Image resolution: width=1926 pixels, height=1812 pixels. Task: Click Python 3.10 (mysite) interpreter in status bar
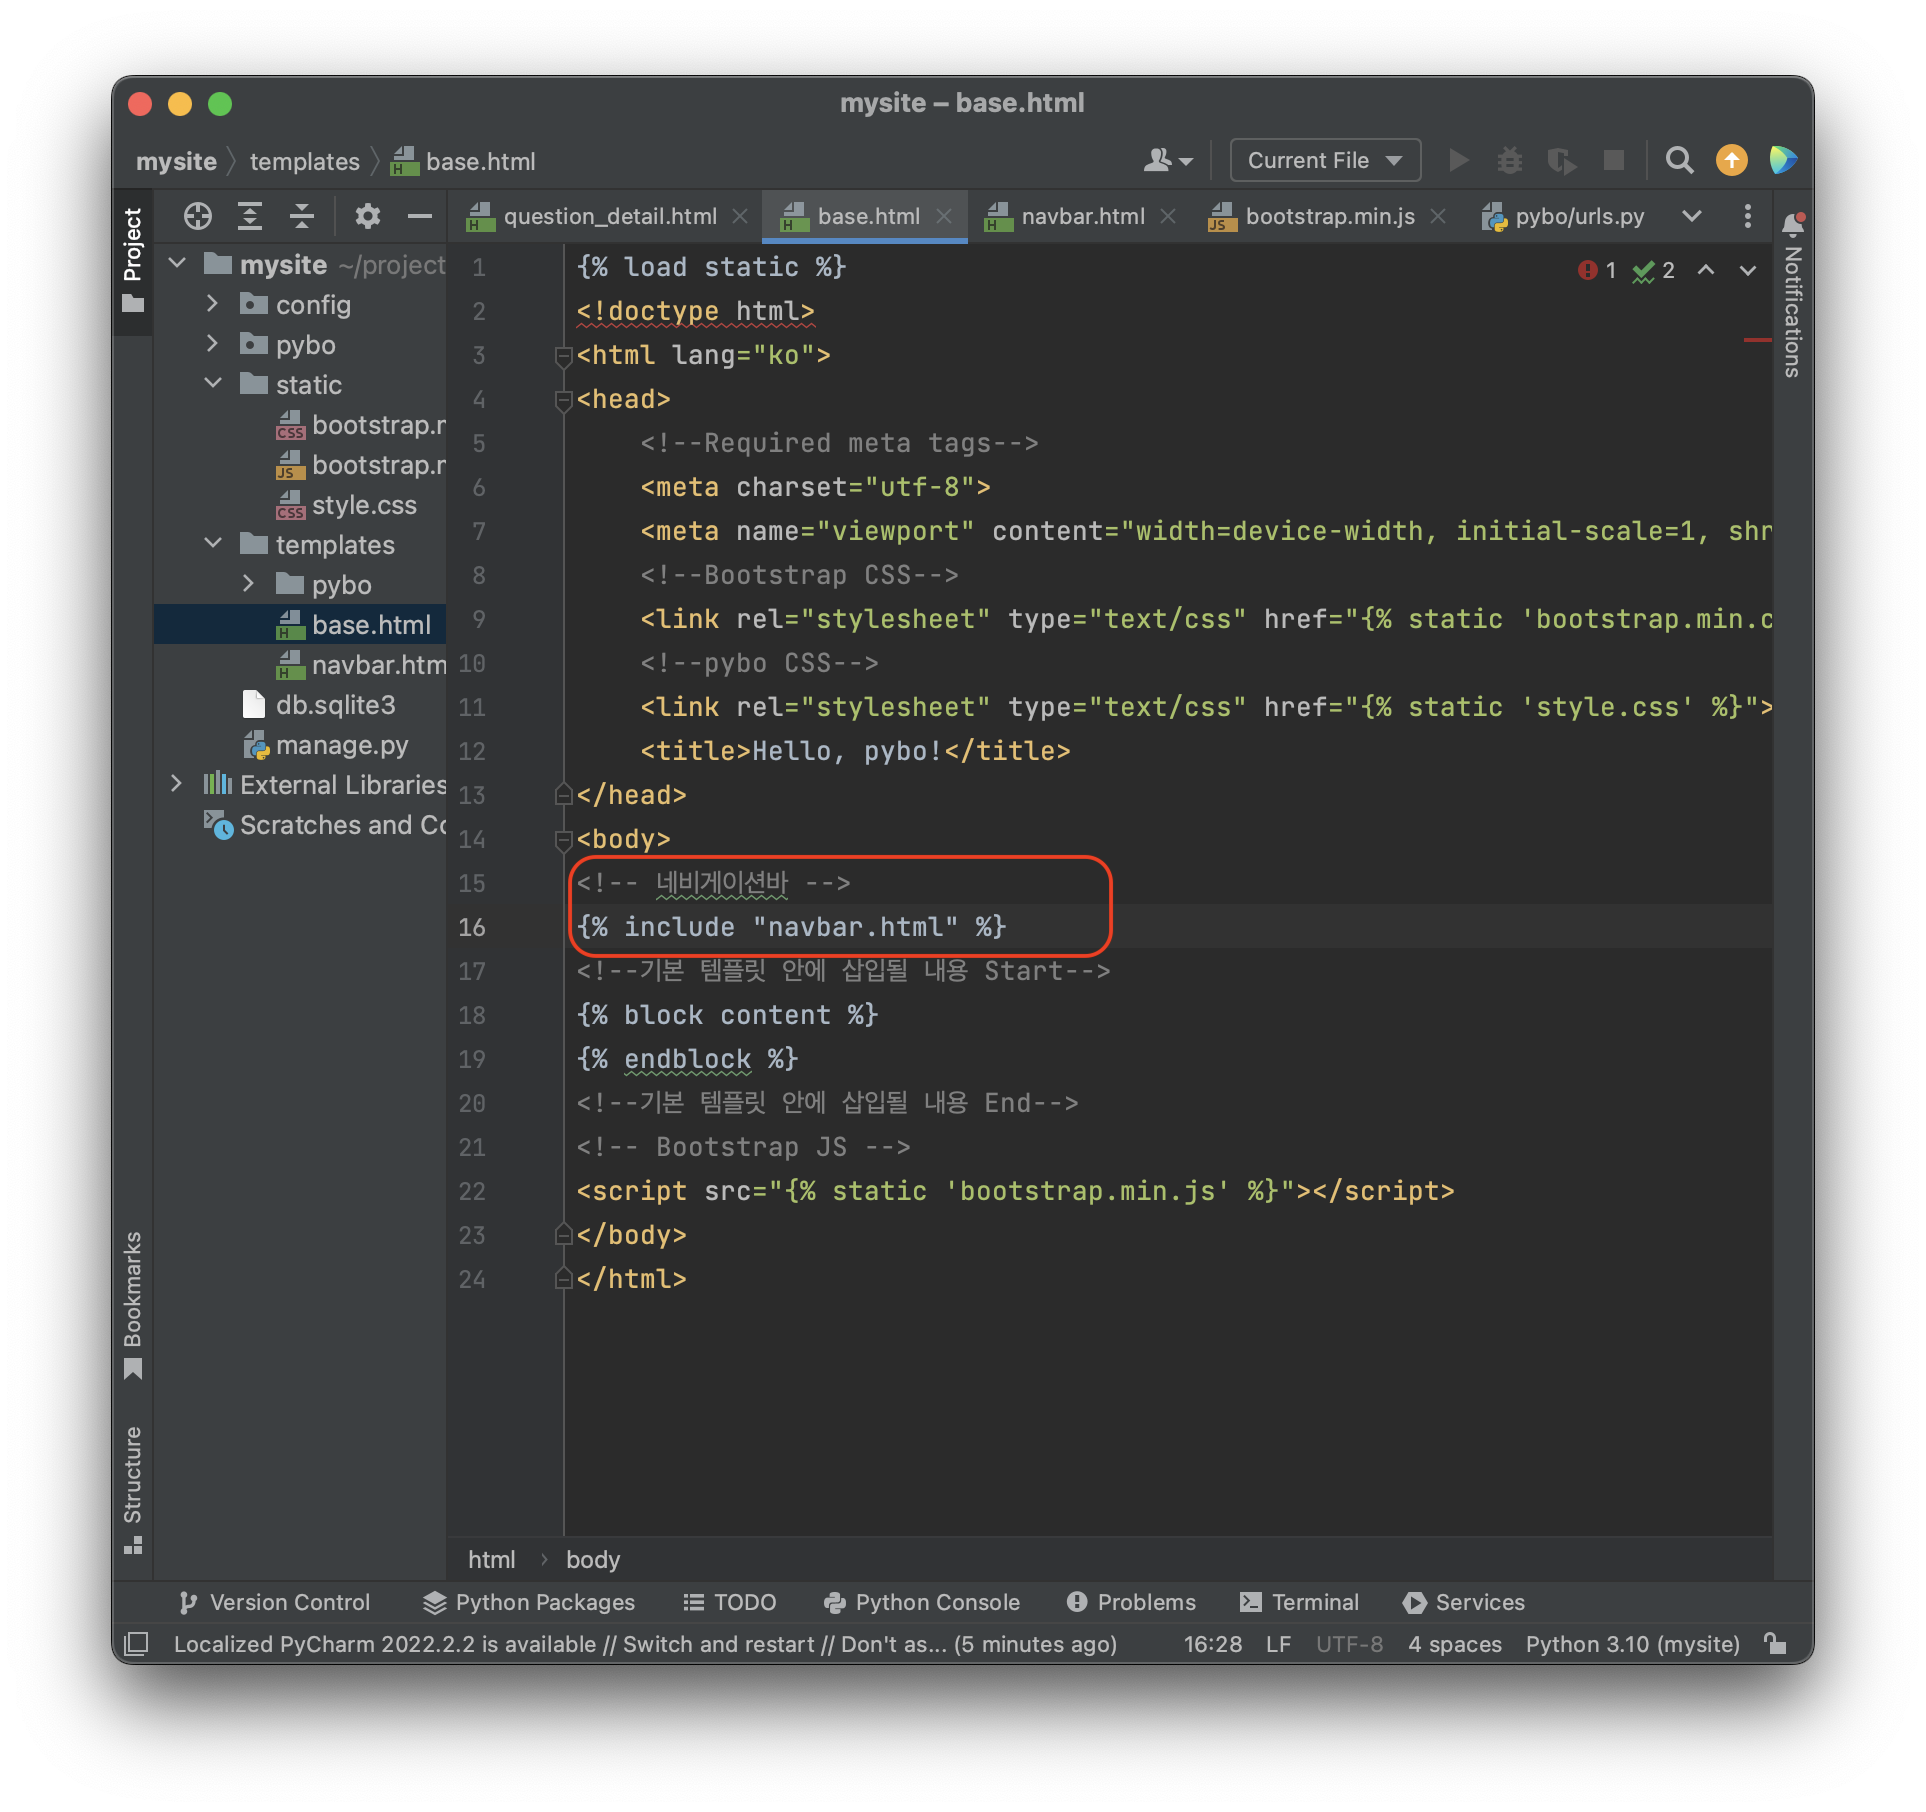pyautogui.click(x=1632, y=1644)
